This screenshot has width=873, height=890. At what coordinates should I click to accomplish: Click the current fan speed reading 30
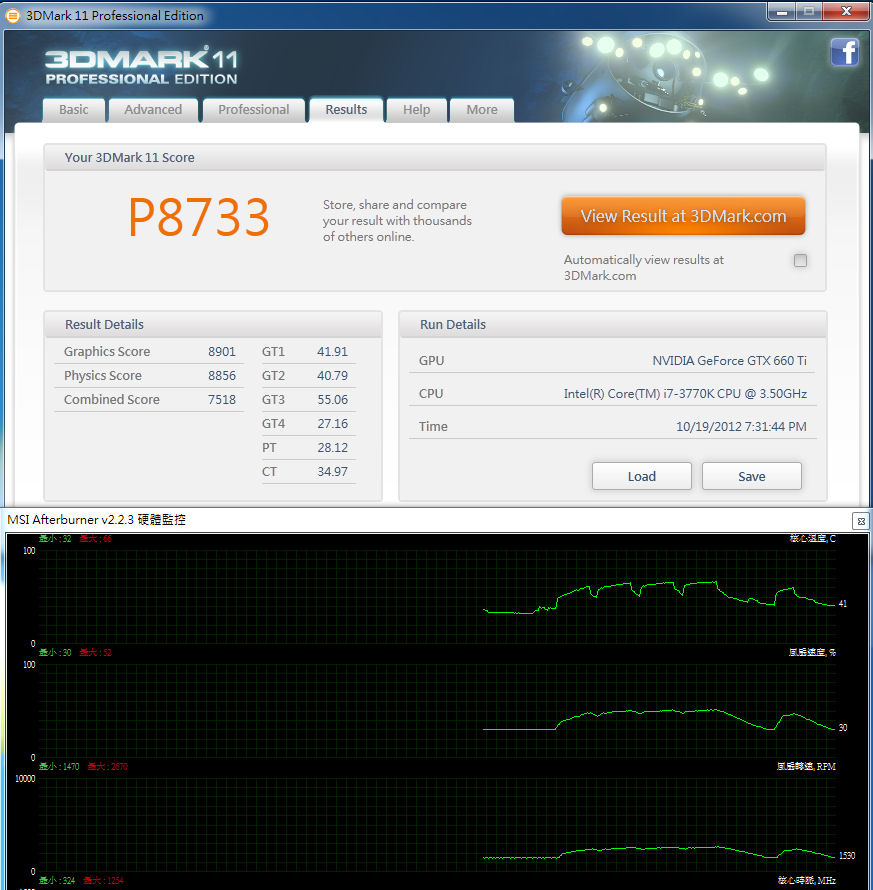(x=843, y=728)
